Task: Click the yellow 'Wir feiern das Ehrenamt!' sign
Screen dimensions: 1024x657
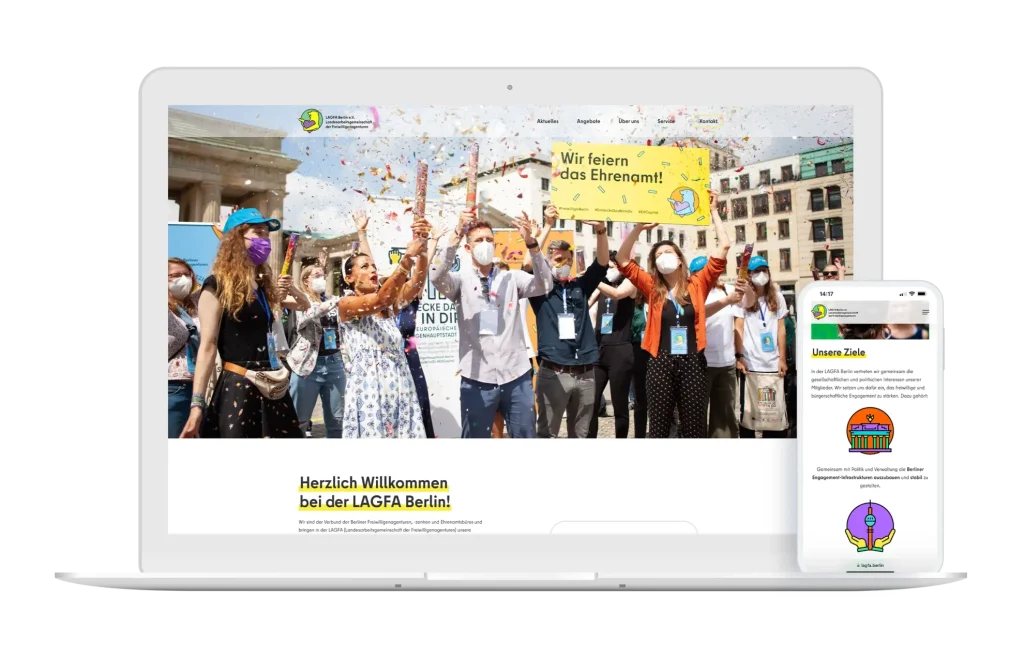Action: (x=629, y=183)
